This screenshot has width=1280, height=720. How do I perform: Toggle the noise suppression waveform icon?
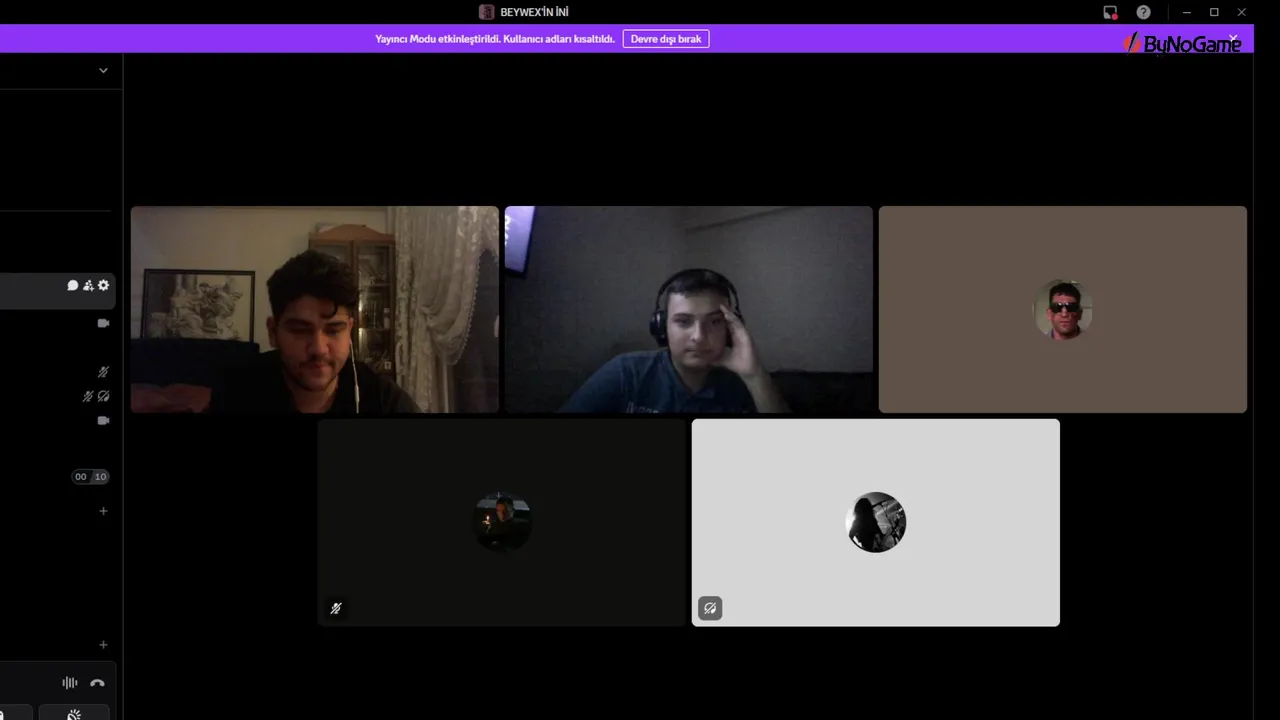(70, 683)
